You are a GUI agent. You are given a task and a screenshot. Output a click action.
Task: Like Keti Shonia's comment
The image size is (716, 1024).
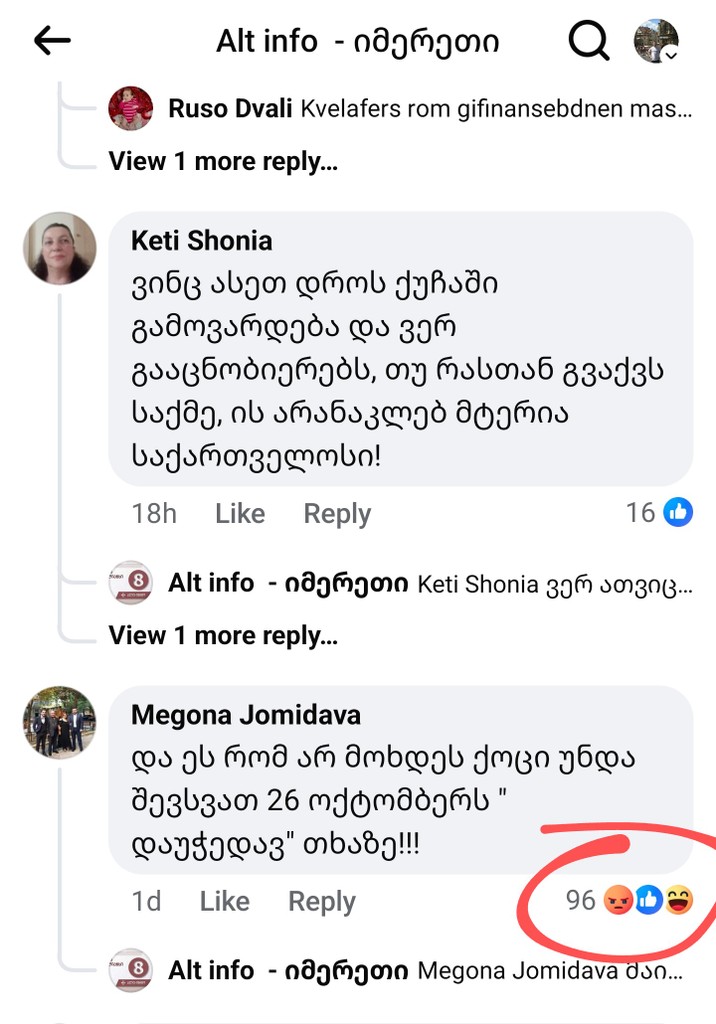tap(240, 514)
